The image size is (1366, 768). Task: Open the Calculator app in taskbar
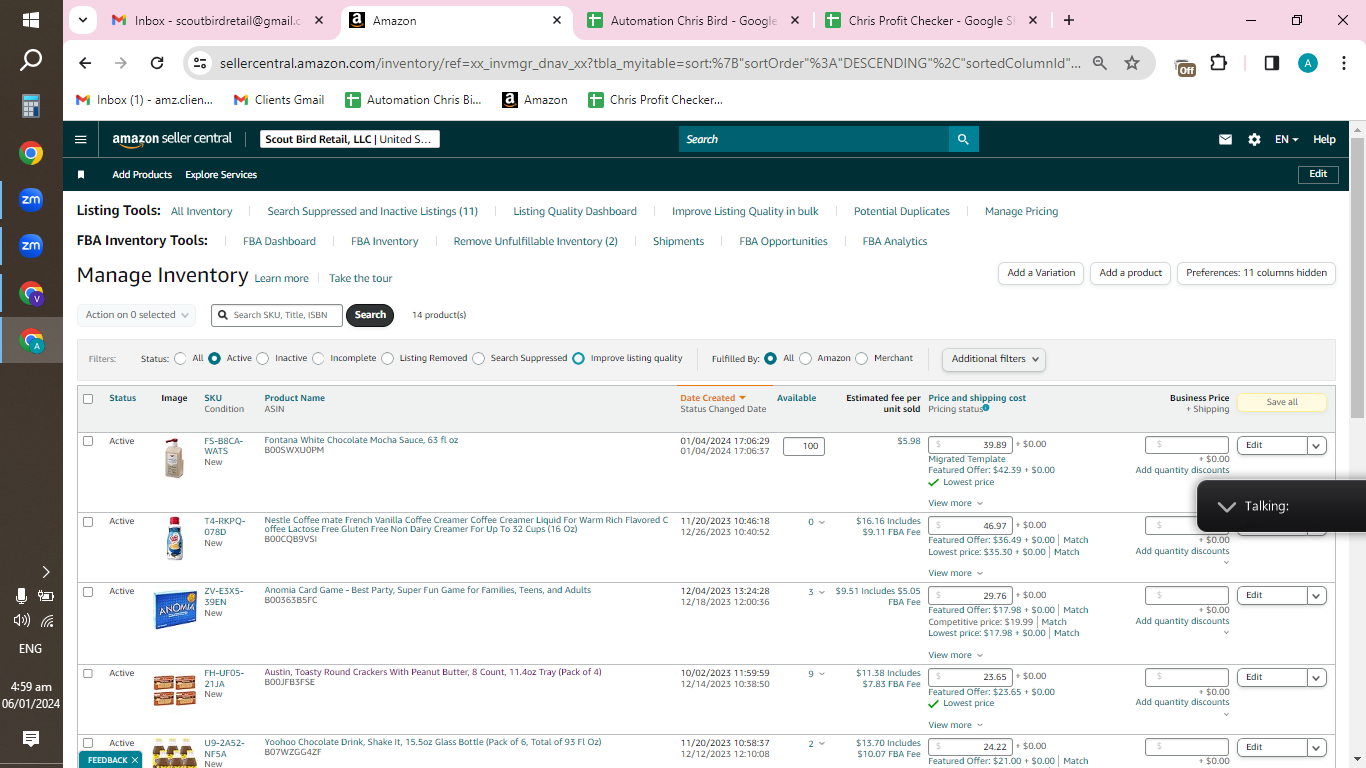[31, 106]
